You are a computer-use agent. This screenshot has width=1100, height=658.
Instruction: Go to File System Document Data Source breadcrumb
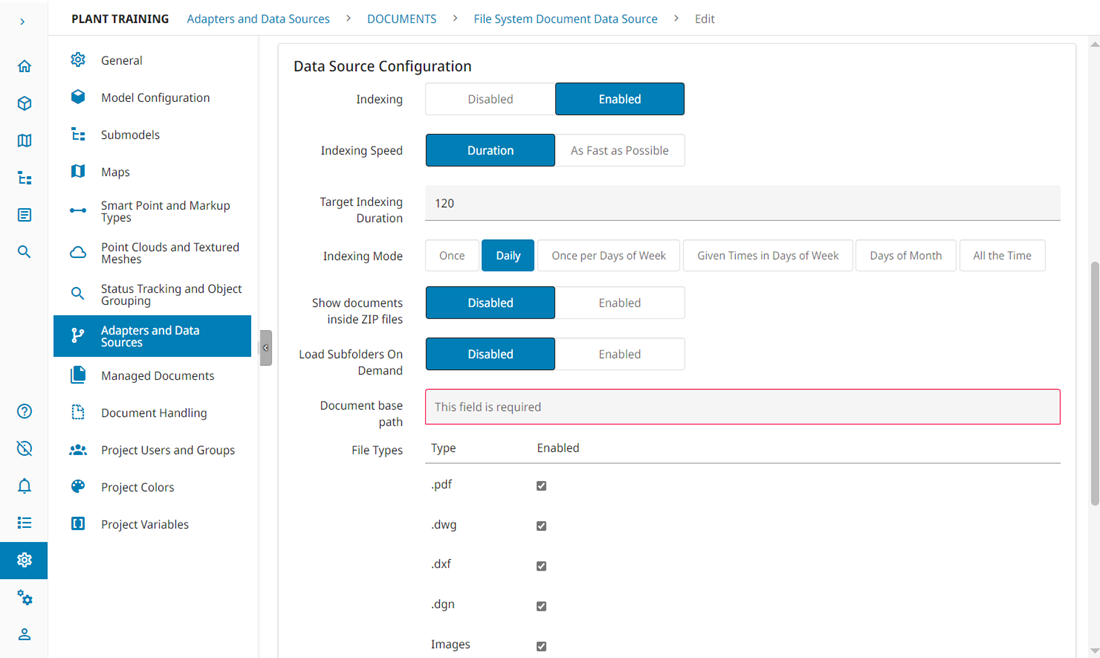pos(565,19)
